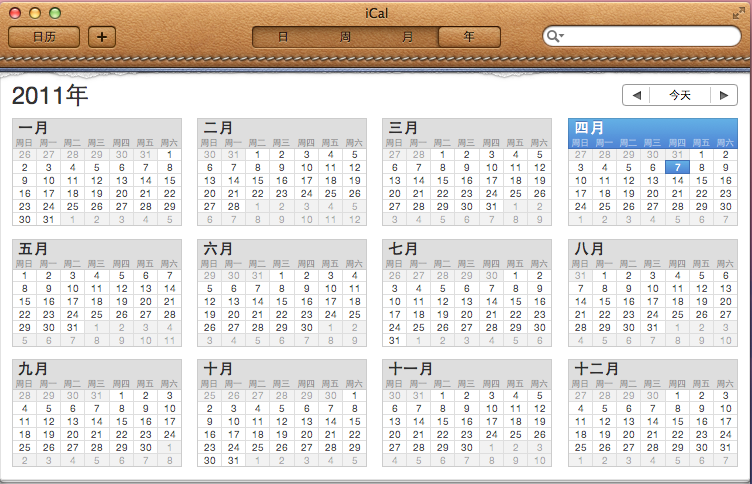Viewport: 752px width, 484px height.
Task: Select day 25 in 十二月
Action: (x=580, y=447)
